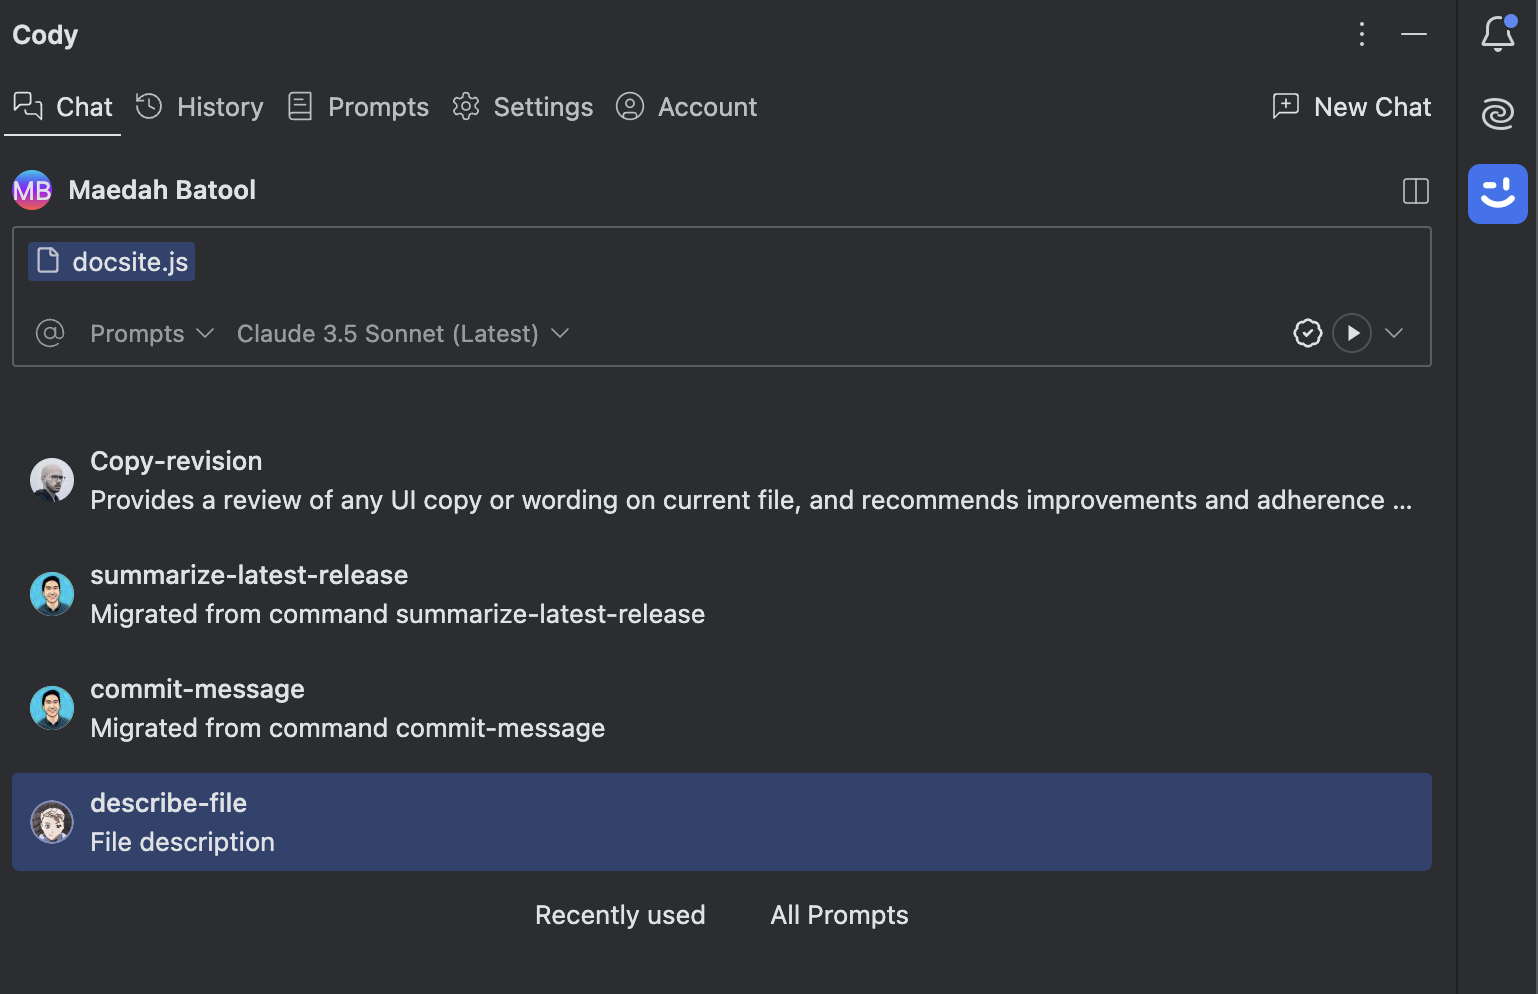This screenshot has height=994, width=1538.
Task: Open the Prompts tab
Action: 358,107
